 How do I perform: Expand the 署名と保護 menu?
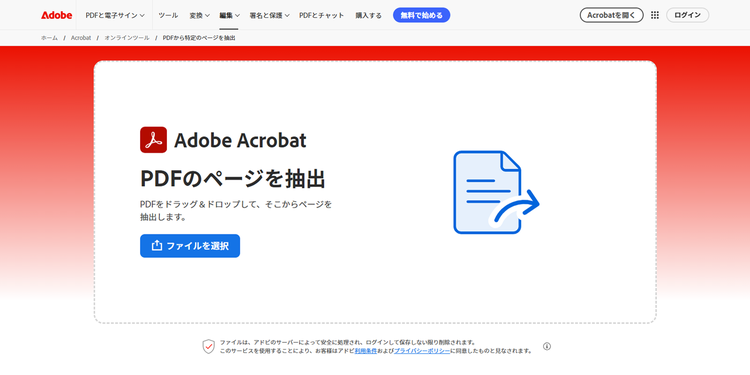pos(269,15)
